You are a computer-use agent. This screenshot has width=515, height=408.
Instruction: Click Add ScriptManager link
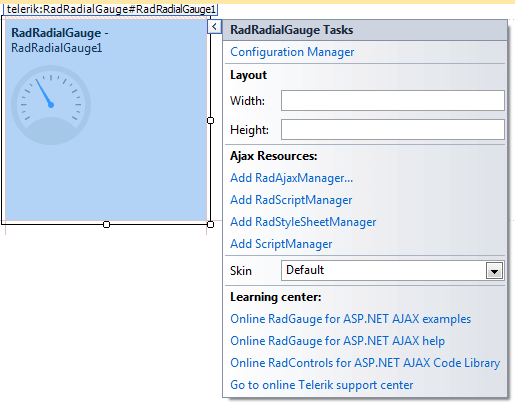(281, 244)
